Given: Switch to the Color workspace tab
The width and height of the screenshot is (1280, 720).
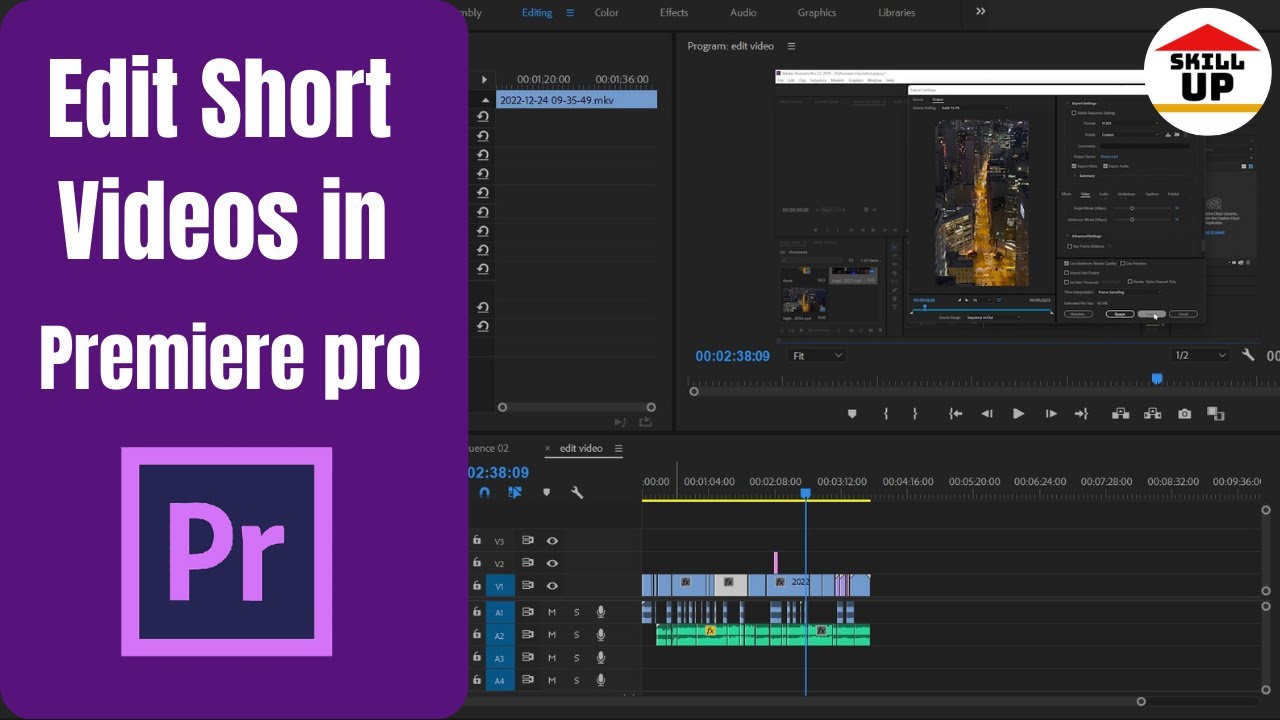Looking at the screenshot, I should point(606,13).
